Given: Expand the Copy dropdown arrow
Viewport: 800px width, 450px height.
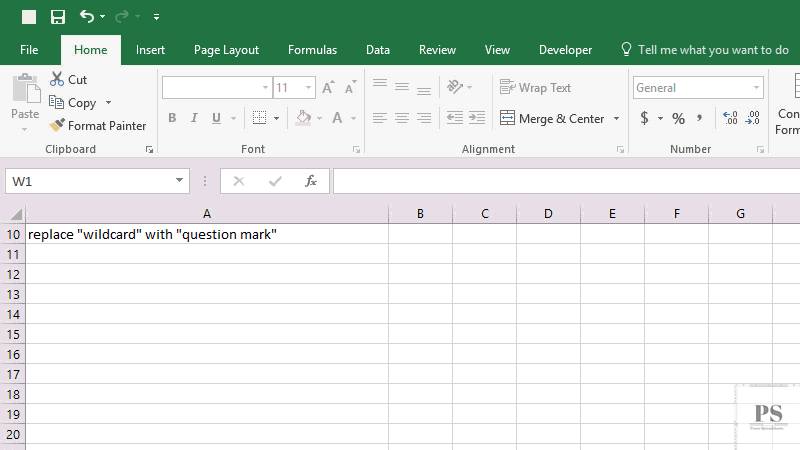Looking at the screenshot, I should coord(108,103).
